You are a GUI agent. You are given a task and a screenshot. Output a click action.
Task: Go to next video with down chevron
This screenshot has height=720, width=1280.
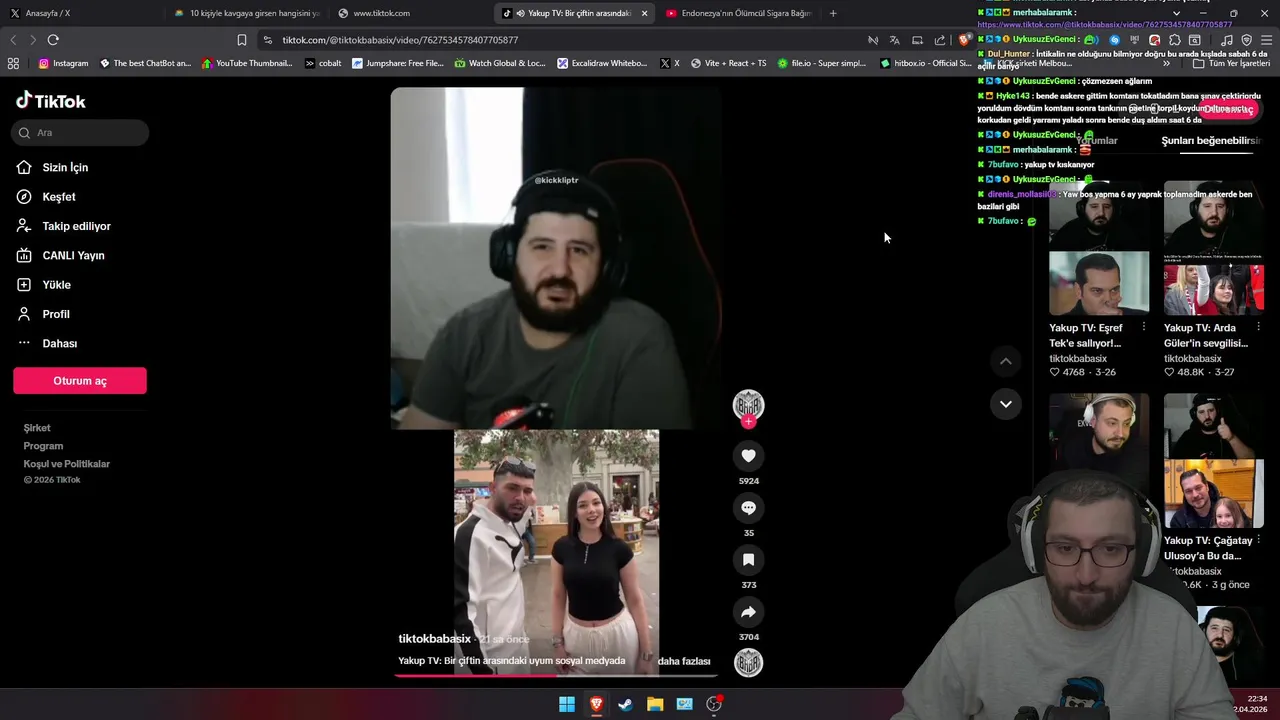point(1006,404)
